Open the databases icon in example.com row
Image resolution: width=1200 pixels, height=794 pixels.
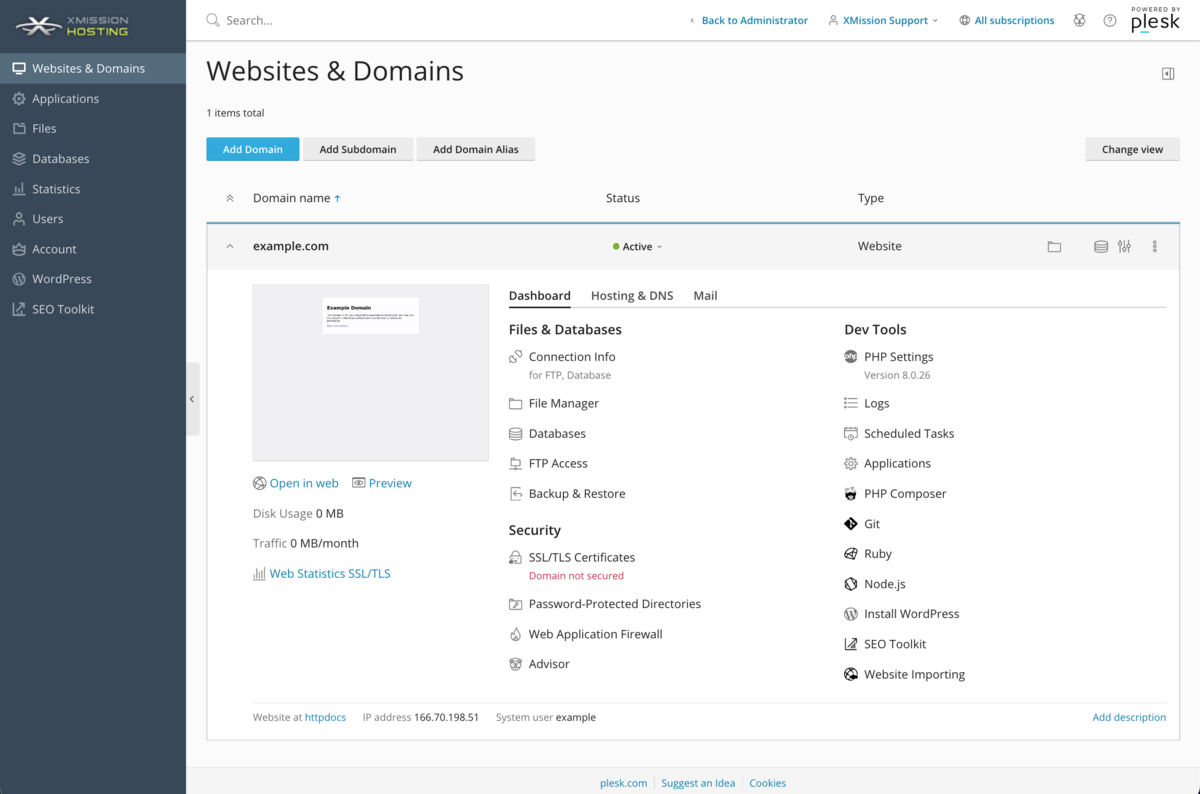click(1101, 247)
